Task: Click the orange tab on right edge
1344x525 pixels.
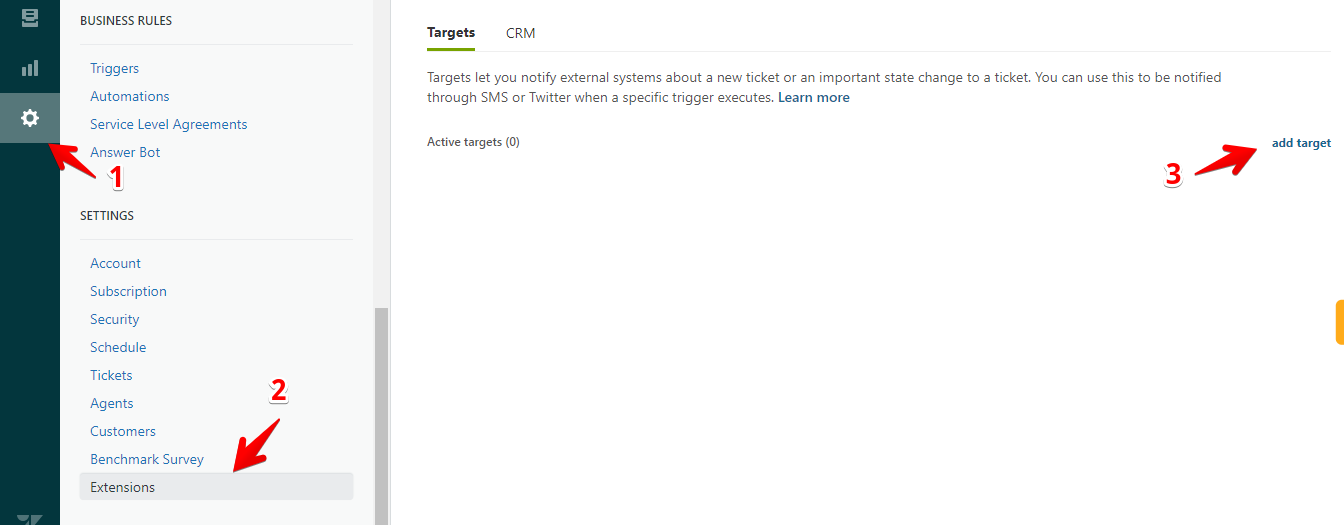Action: point(1339,322)
